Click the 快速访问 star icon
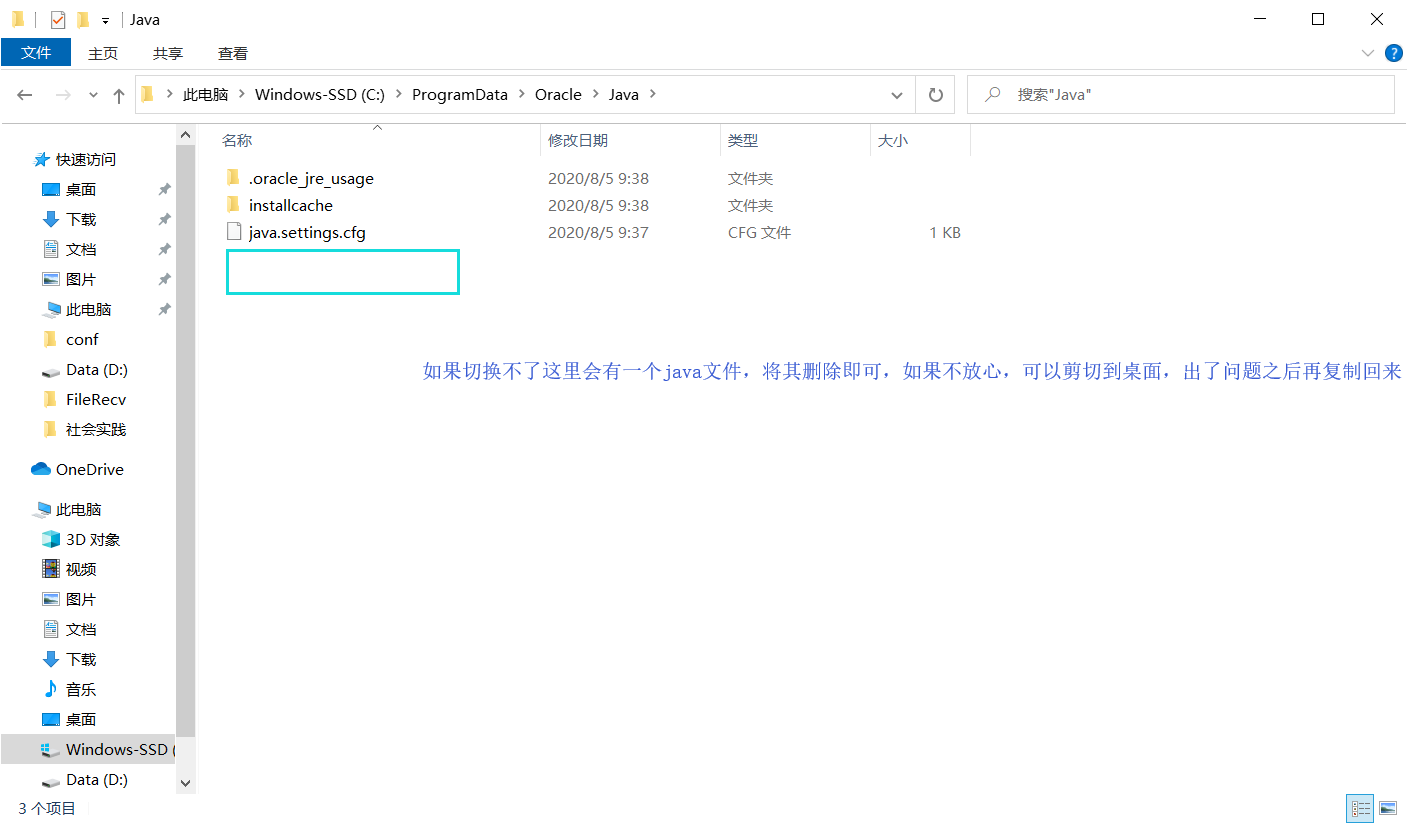This screenshot has height=824, width=1408. (x=41, y=159)
